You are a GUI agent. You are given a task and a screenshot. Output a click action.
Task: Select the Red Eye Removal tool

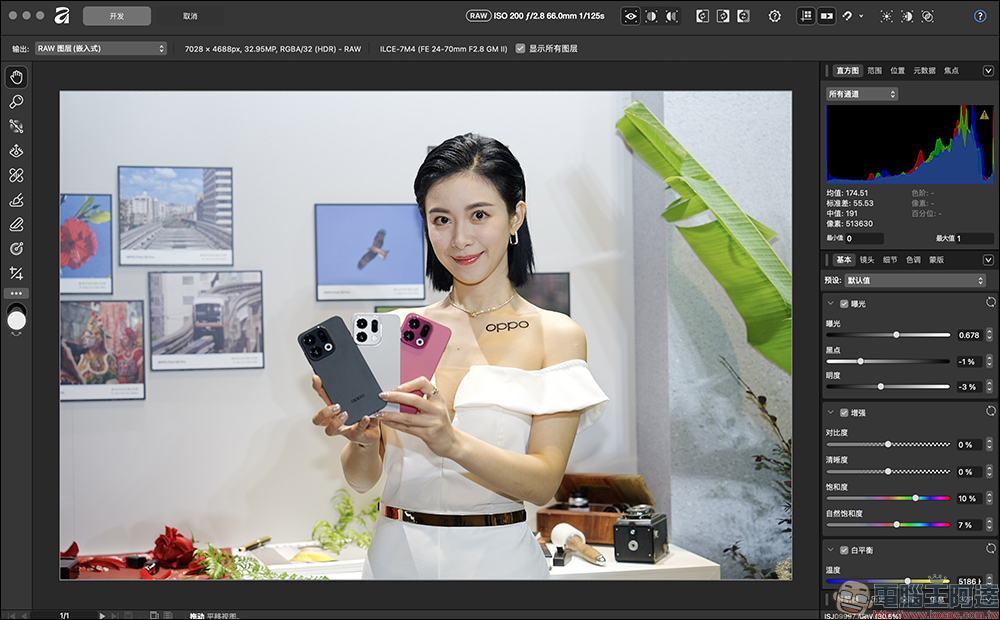point(16,150)
